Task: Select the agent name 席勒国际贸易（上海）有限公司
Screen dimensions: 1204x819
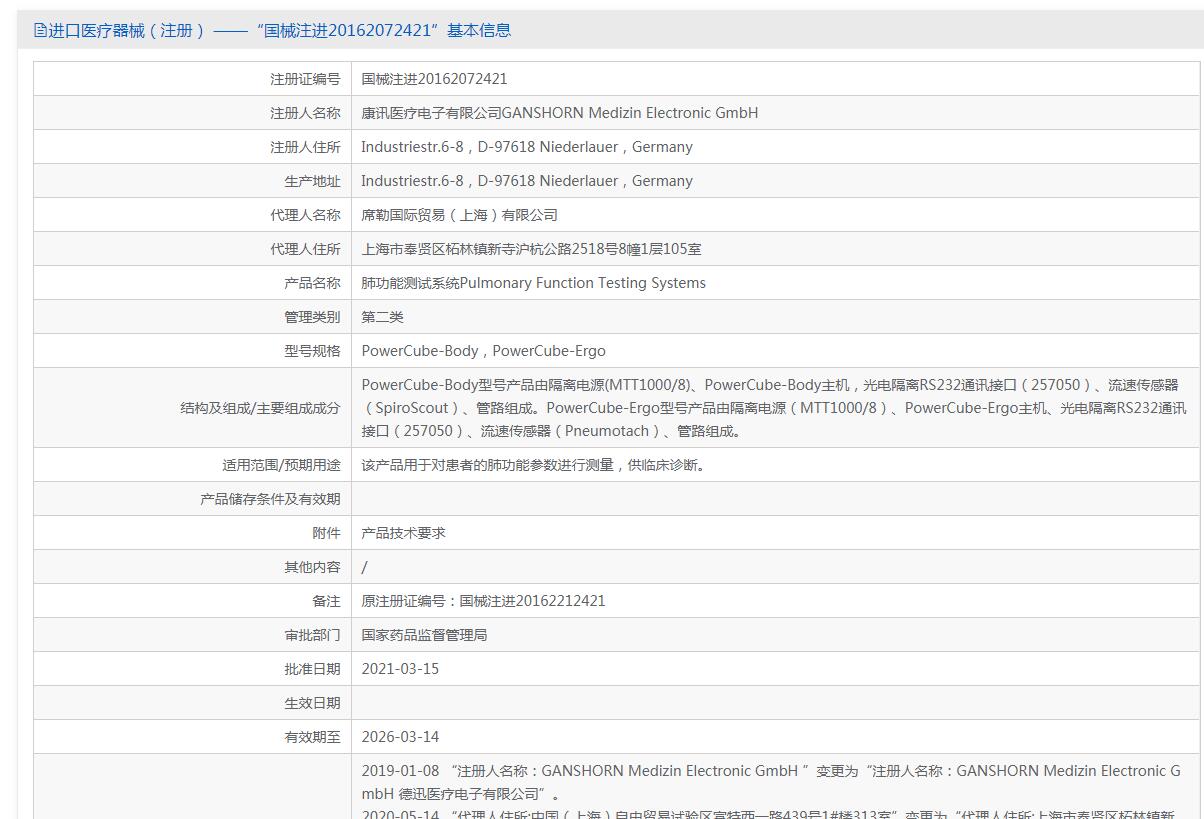Action: pyautogui.click(x=459, y=215)
